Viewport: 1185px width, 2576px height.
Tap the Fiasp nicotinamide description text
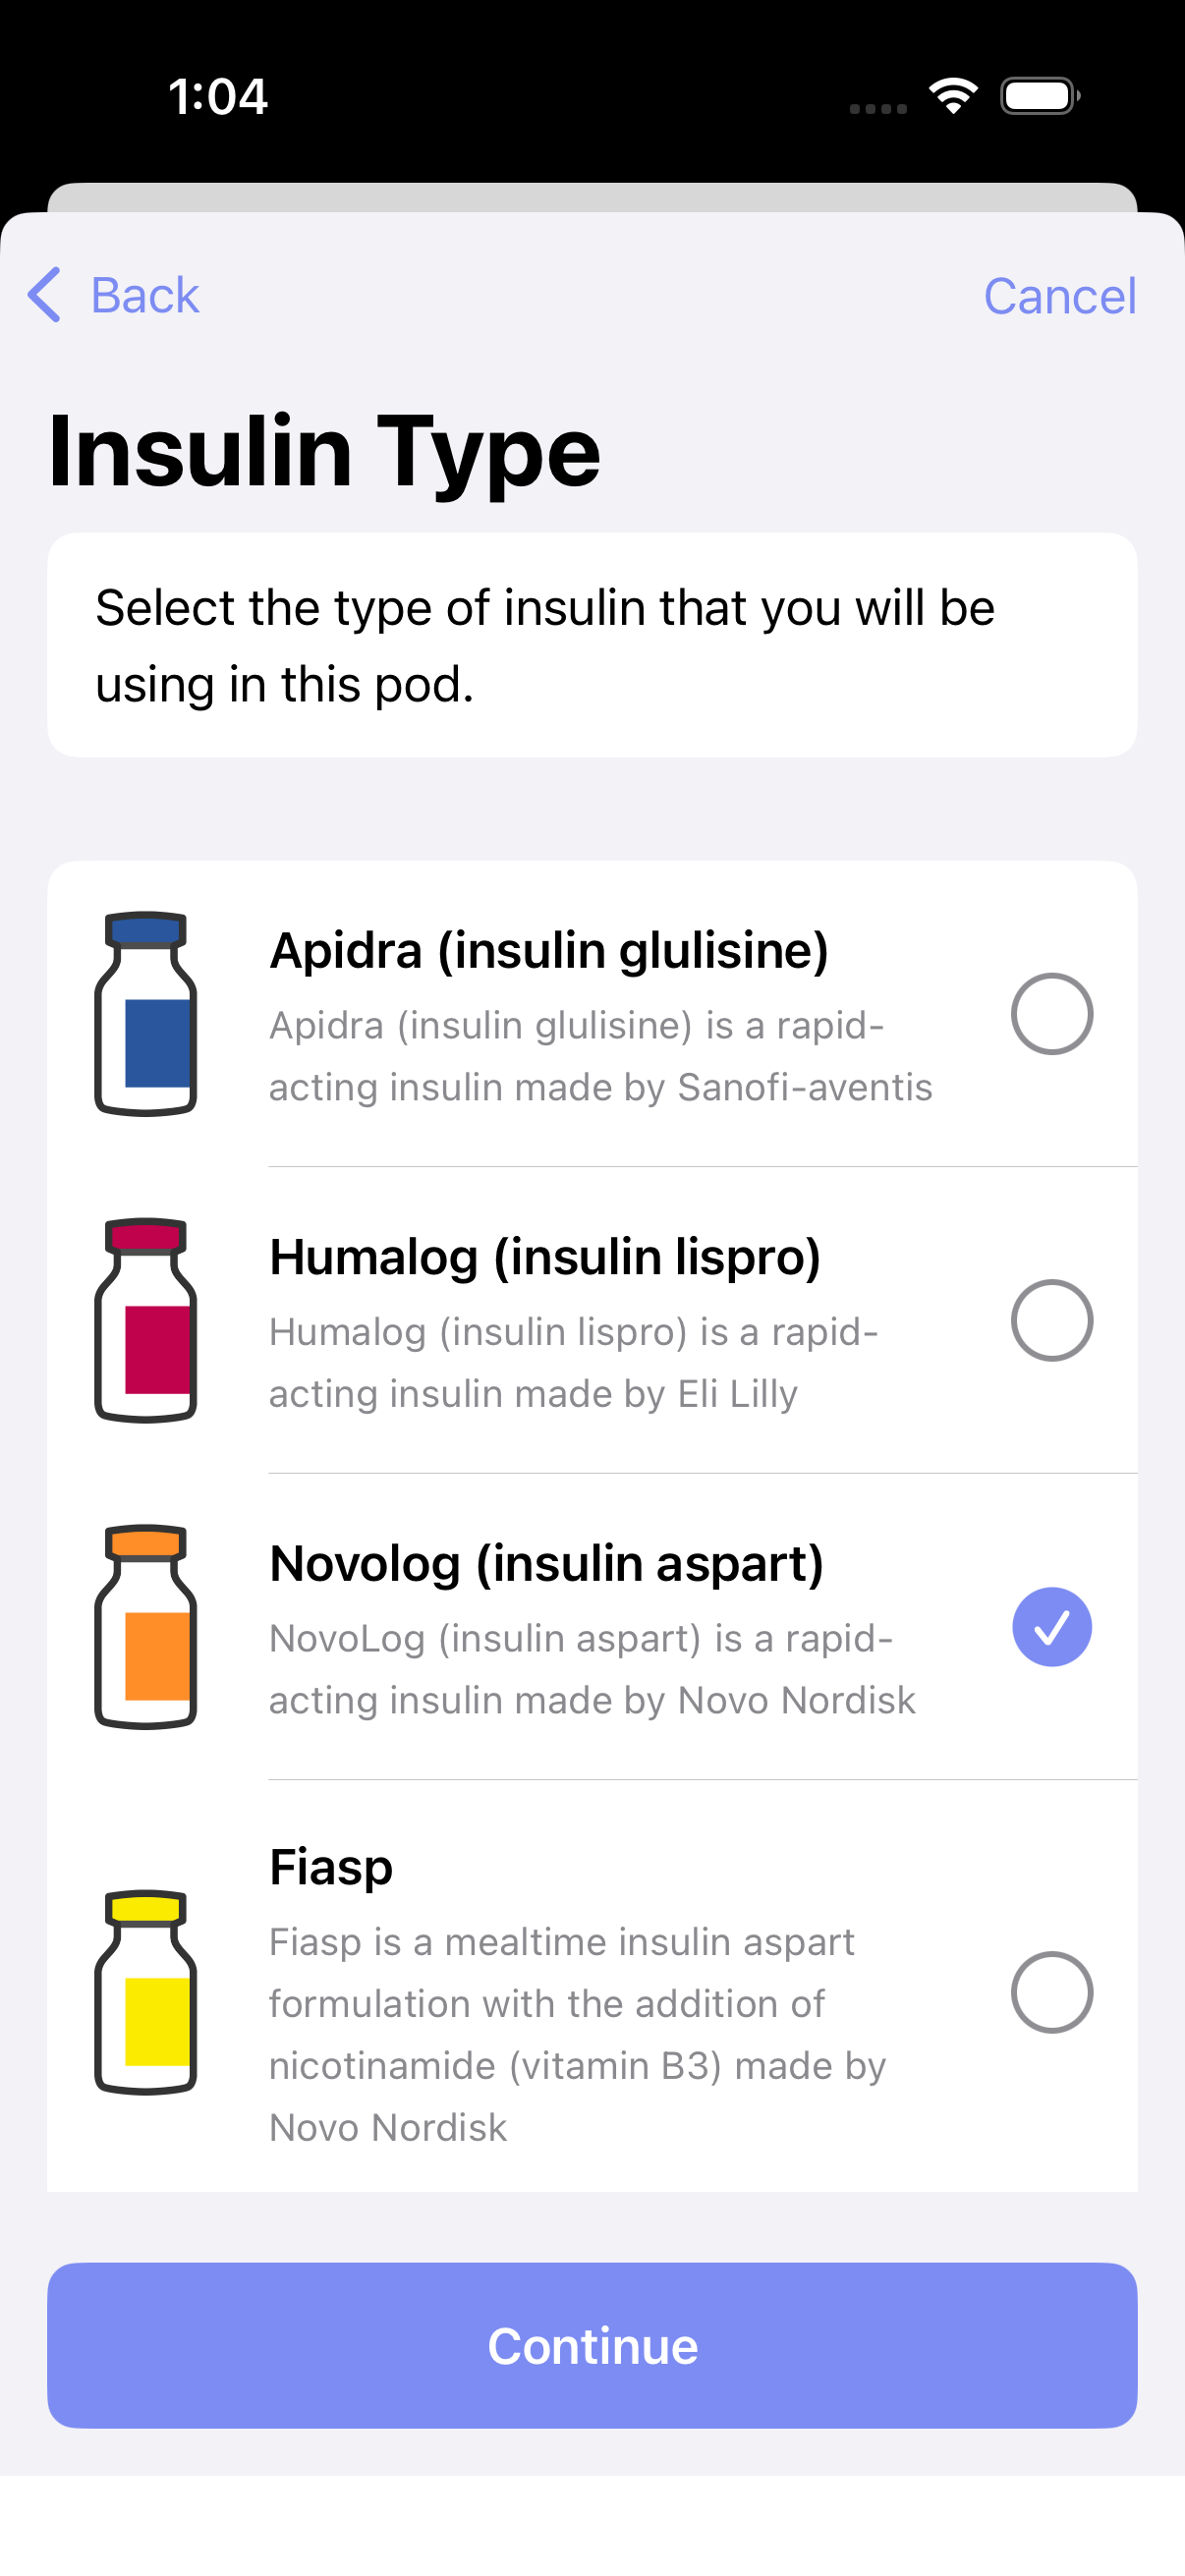click(578, 2035)
